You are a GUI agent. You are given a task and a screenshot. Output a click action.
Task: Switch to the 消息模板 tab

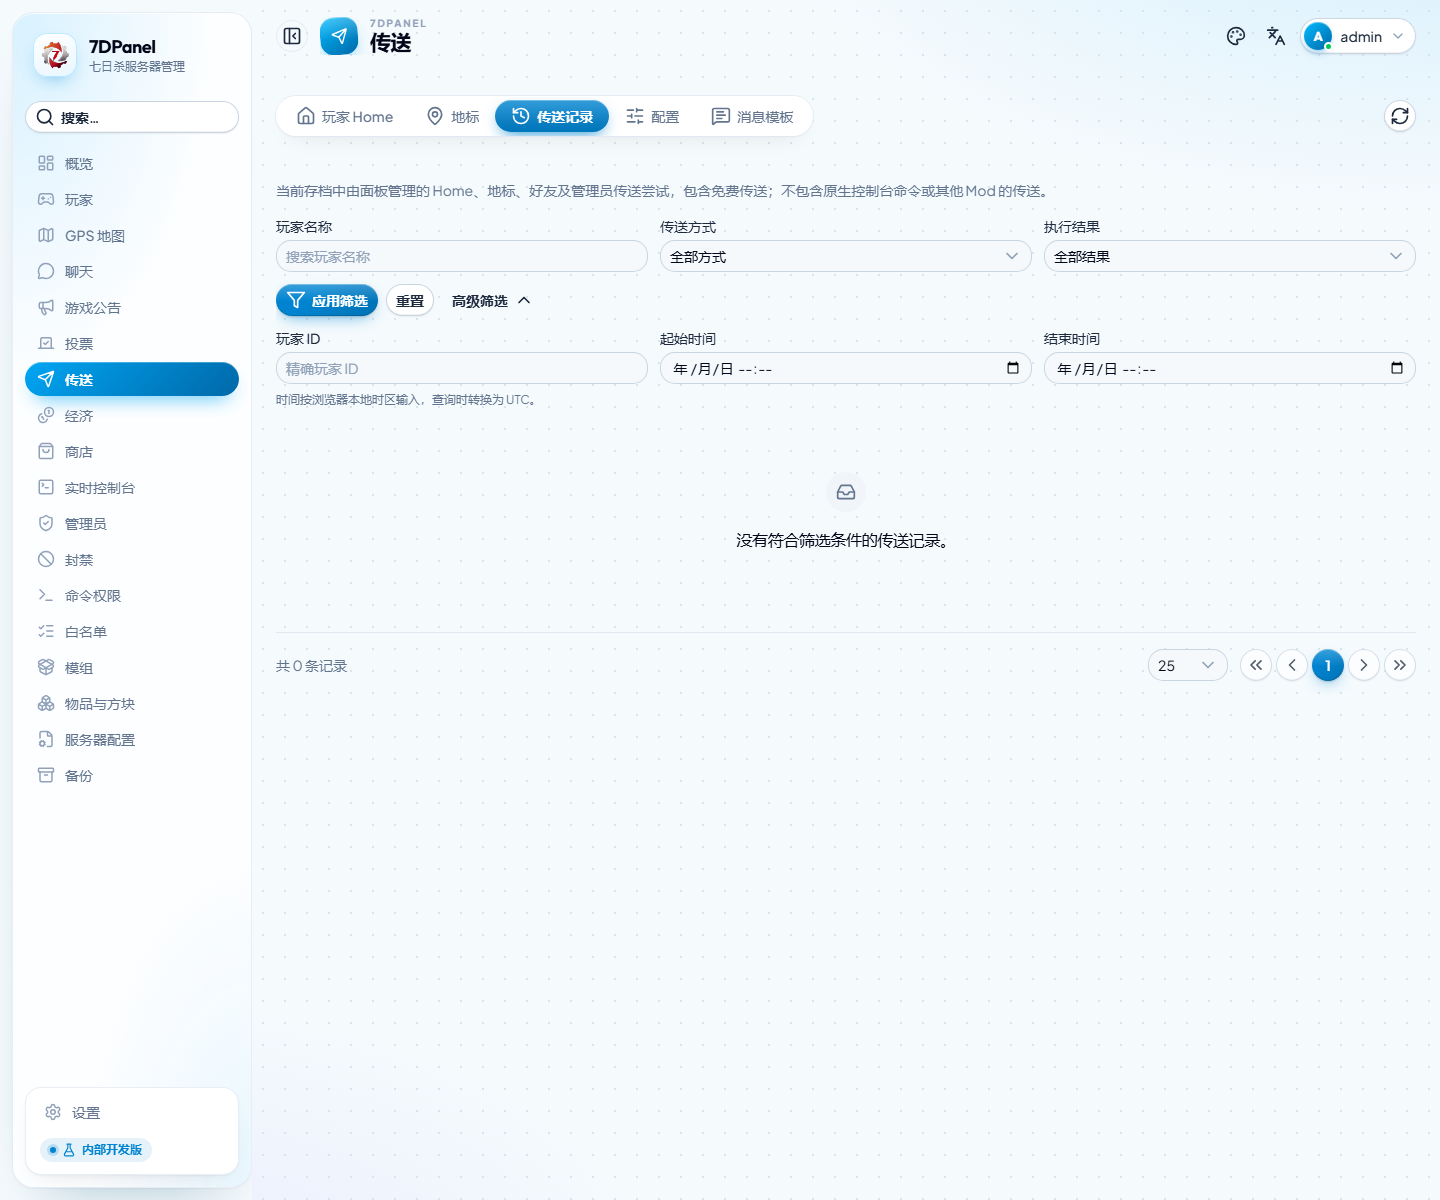pos(753,117)
